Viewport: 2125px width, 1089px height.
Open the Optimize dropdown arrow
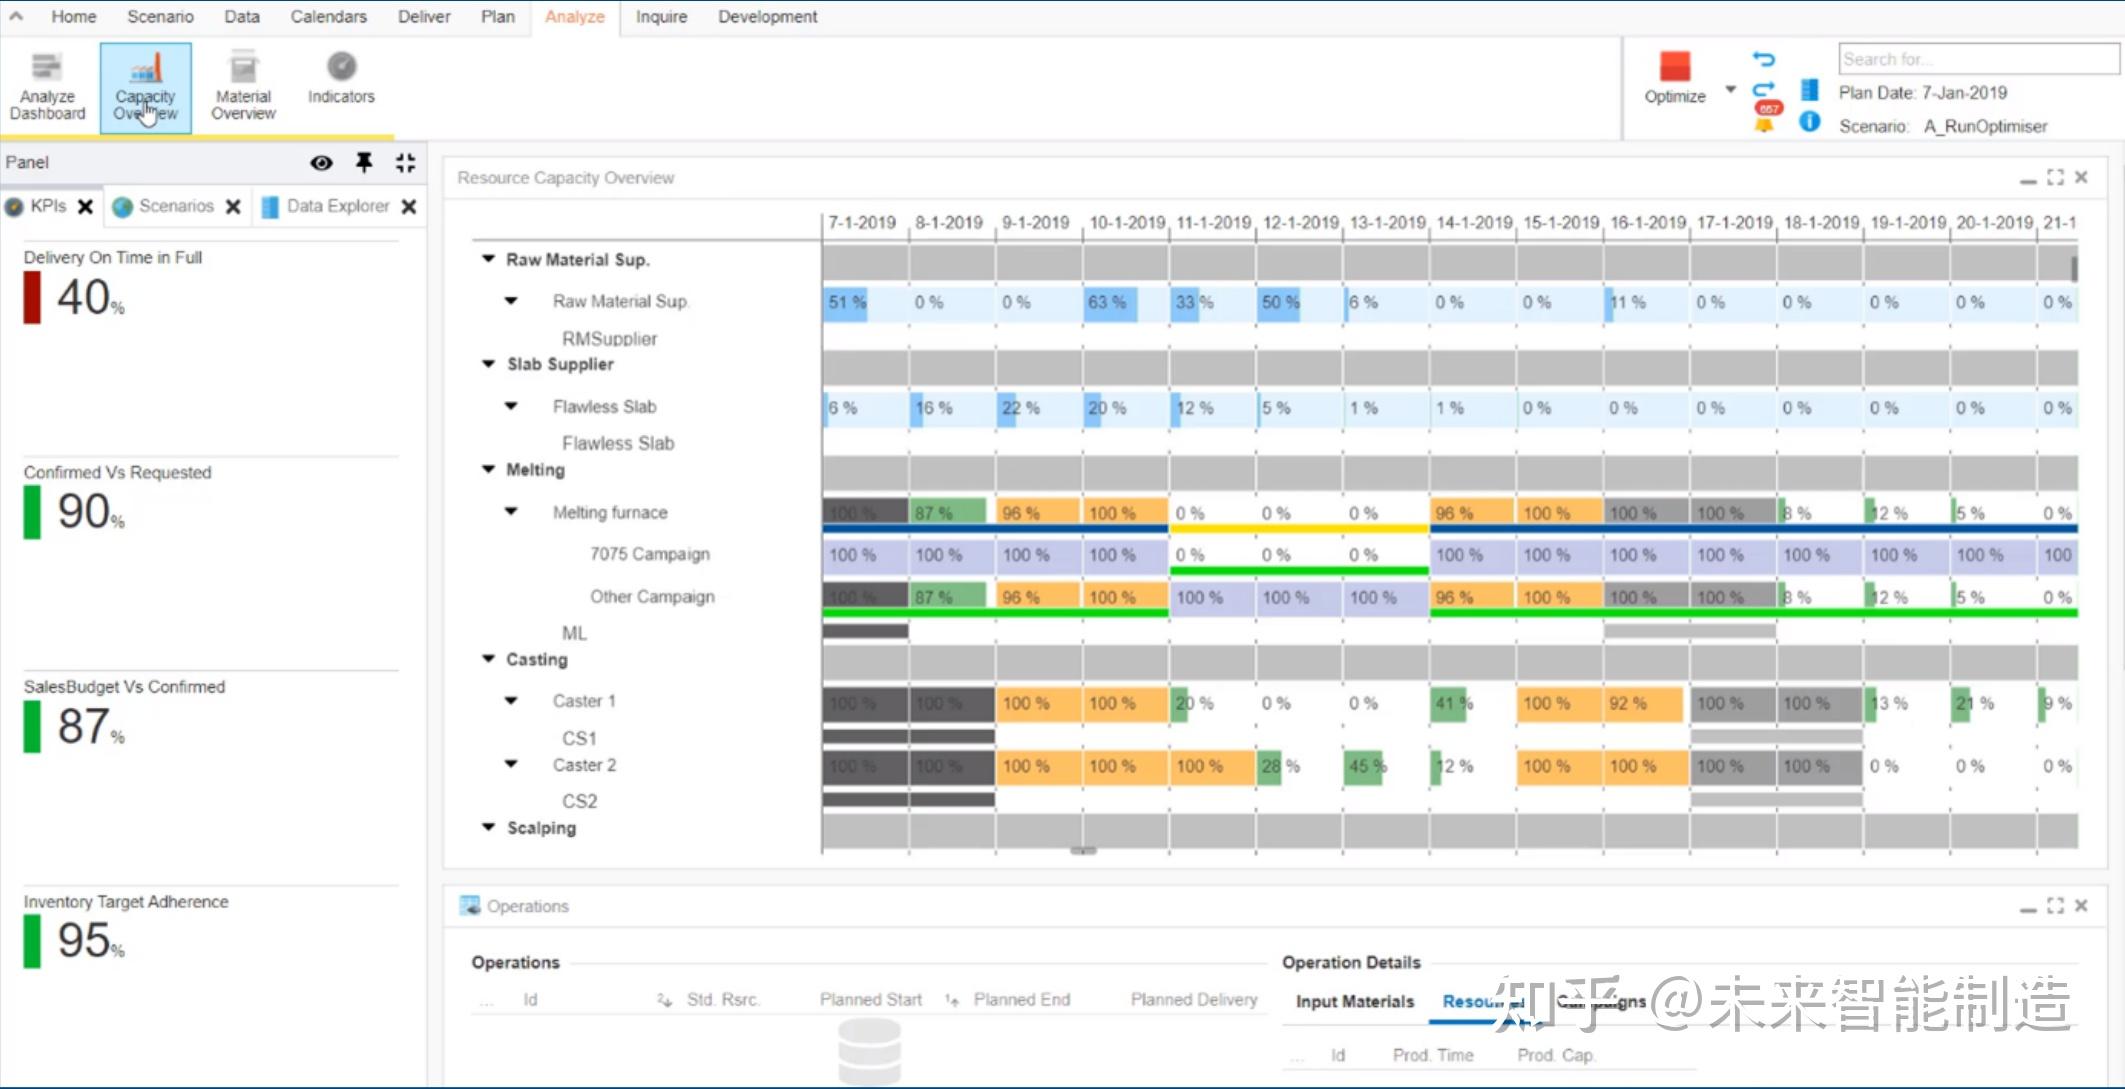pyautogui.click(x=1730, y=90)
